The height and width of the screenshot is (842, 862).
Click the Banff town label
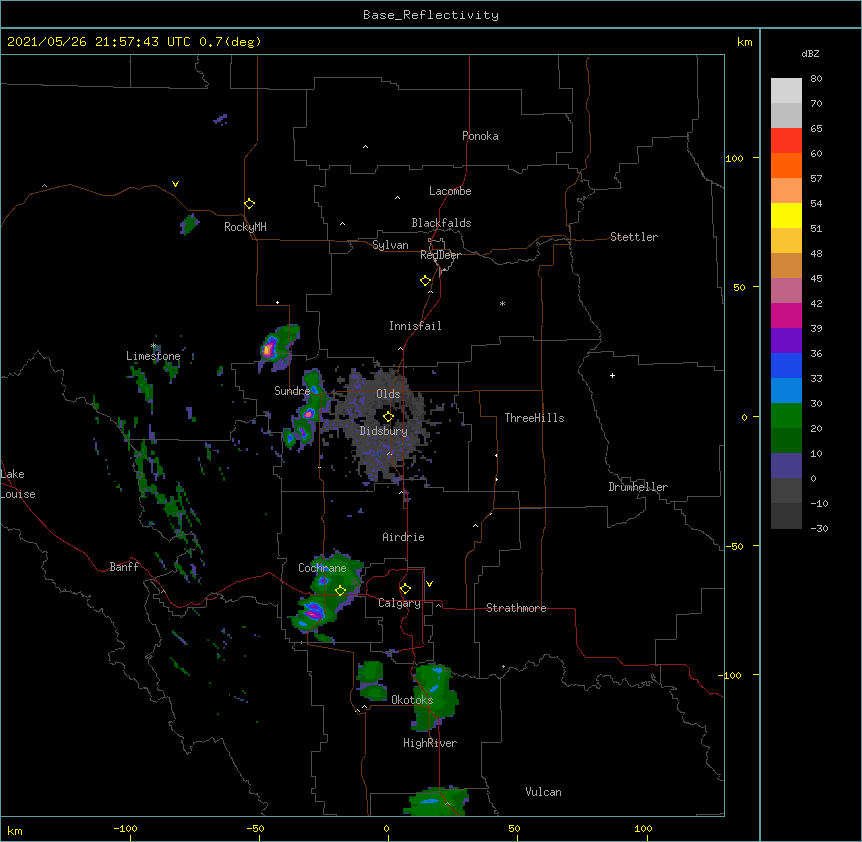tap(124, 567)
